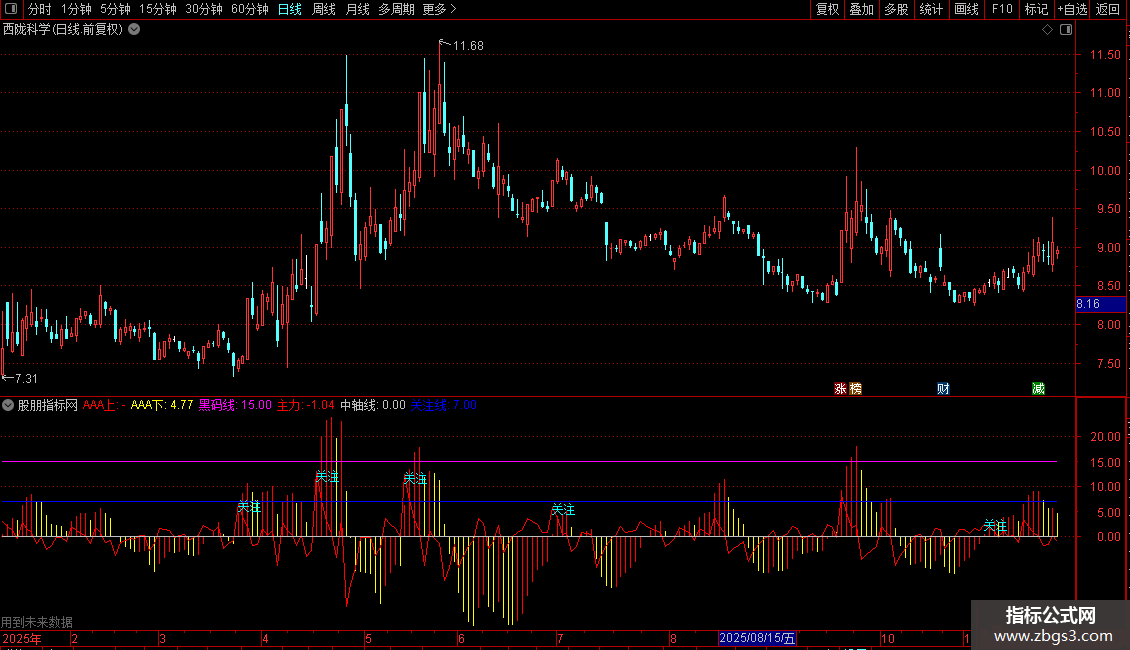Expand the 股朋指标网 indicator dropdown
The image size is (1130, 650).
click(x=8, y=405)
